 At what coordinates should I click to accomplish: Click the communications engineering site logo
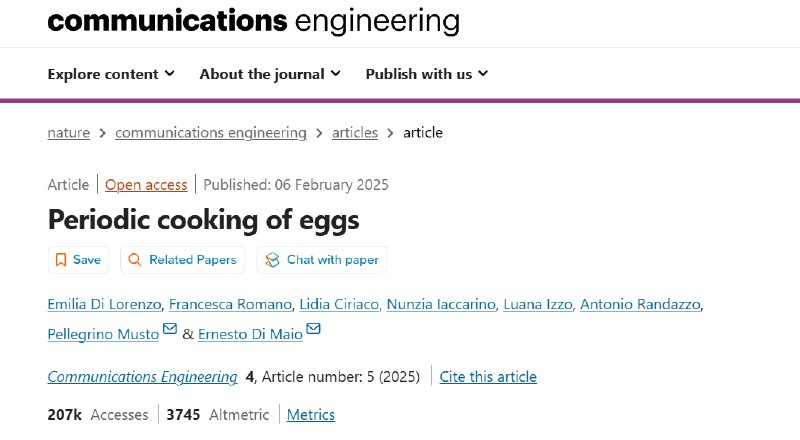[x=253, y=20]
